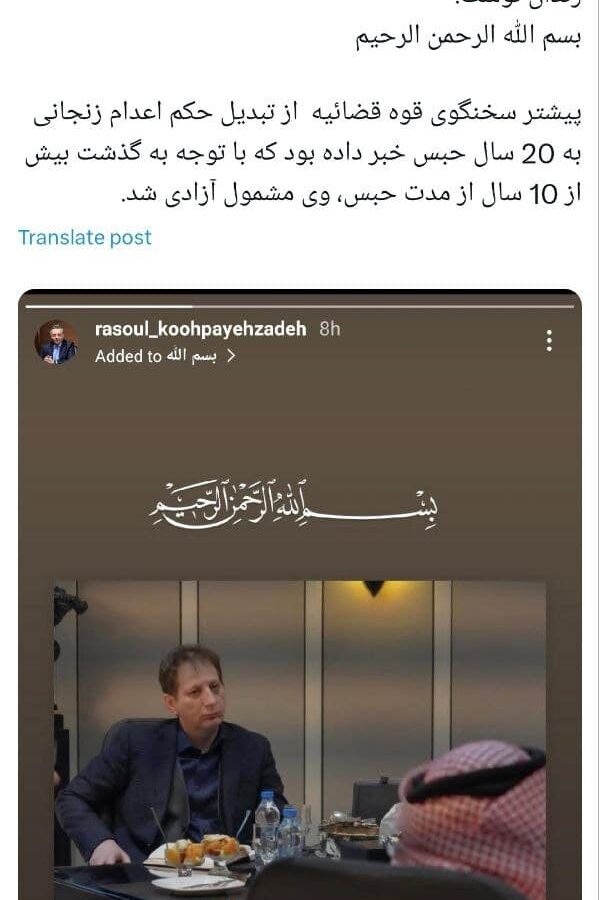Viewport: 599px width, 900px height.
Task: Click the 8h story timestamp
Action: (330, 329)
